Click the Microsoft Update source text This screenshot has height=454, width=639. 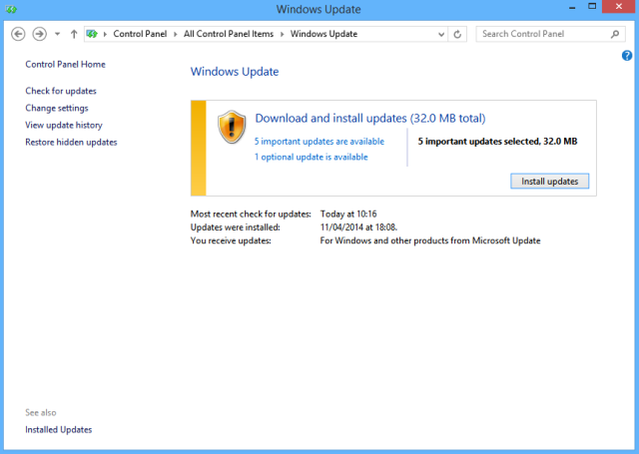pyautogui.click(x=430, y=241)
